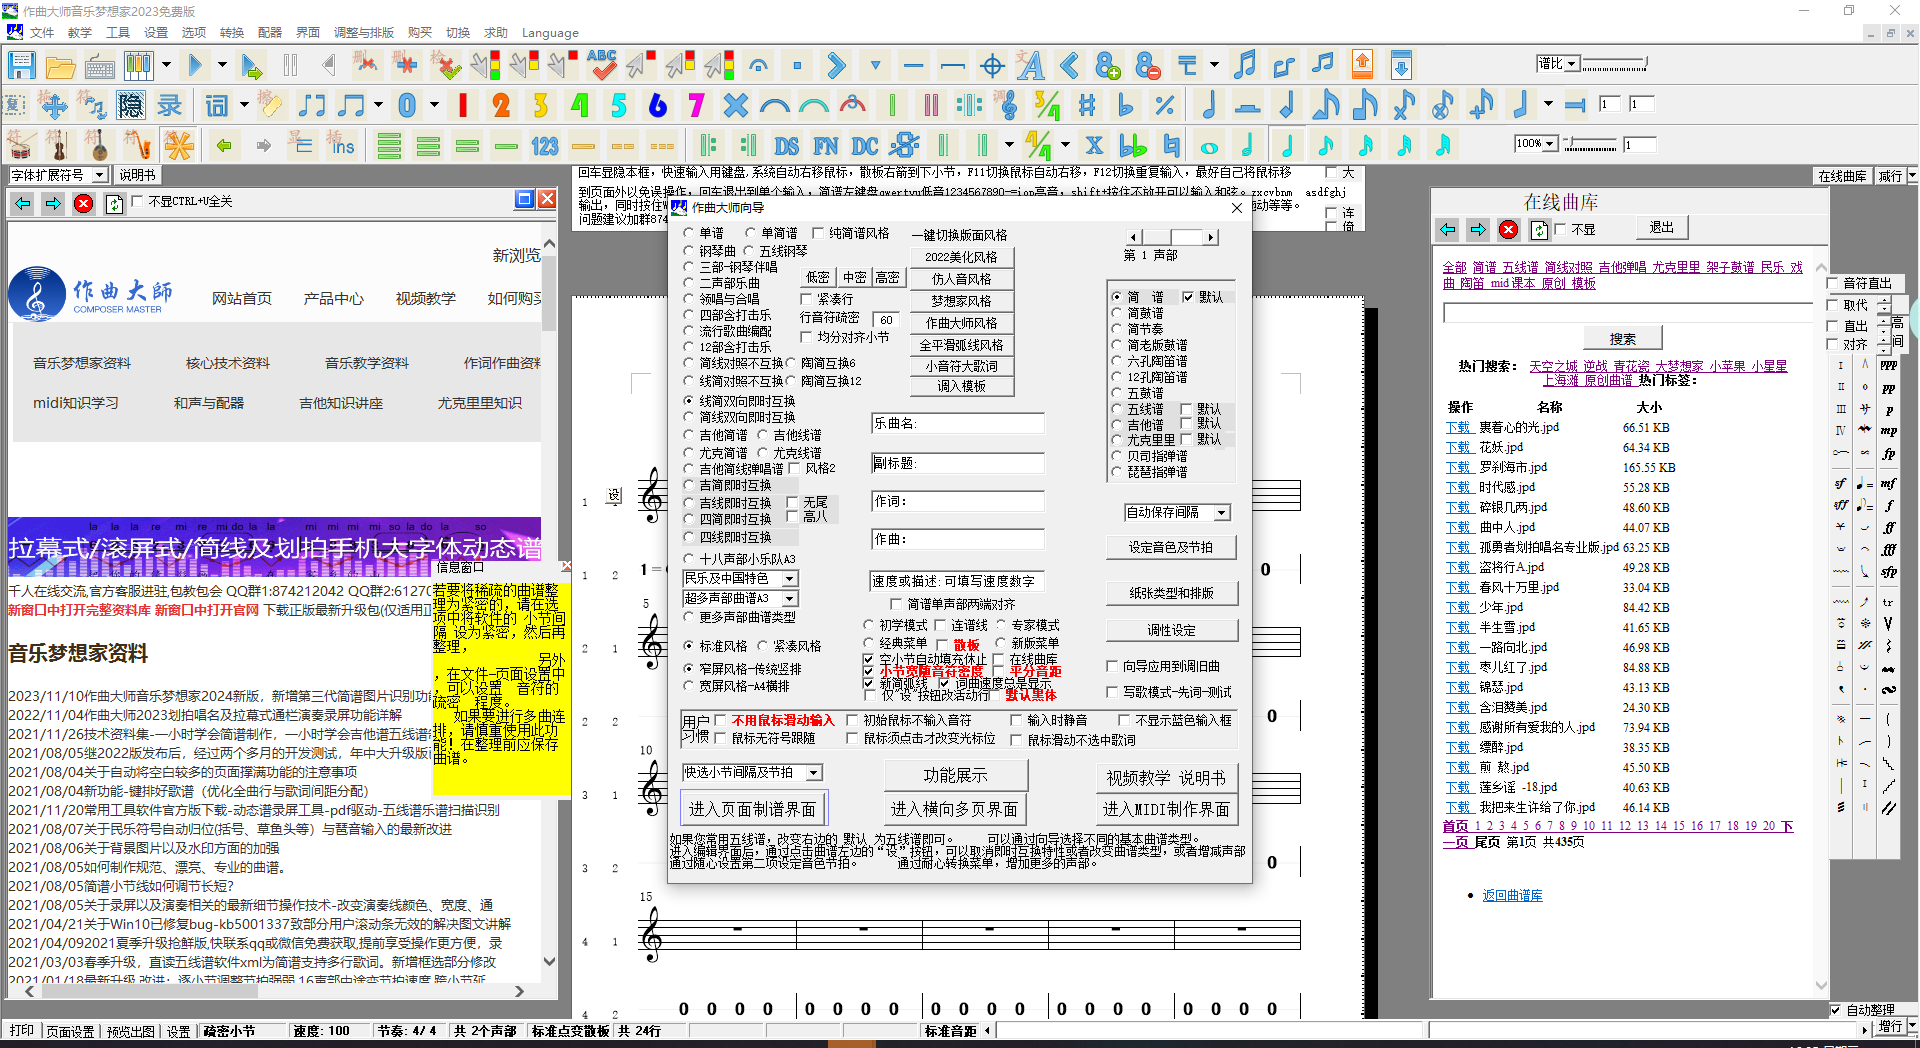The height and width of the screenshot is (1048, 1920).
Task: Toggle the 向导应用到调旧曲 checkbox
Action: coord(1112,666)
